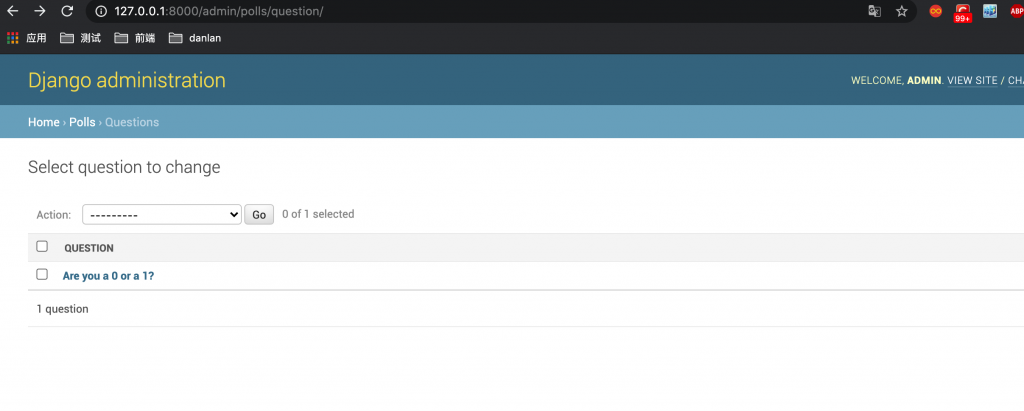1024x411 pixels.
Task: Open the apps grid shortcut in bookmarks bar
Action: [x=13, y=38]
